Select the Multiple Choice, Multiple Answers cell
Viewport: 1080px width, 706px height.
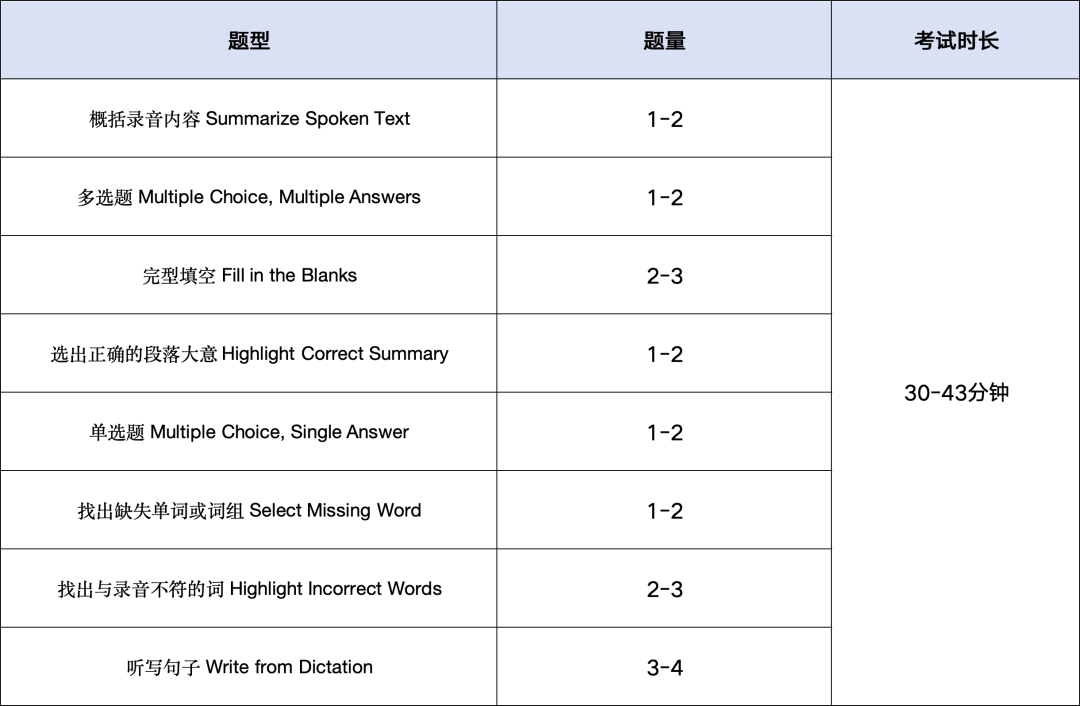tap(249, 197)
